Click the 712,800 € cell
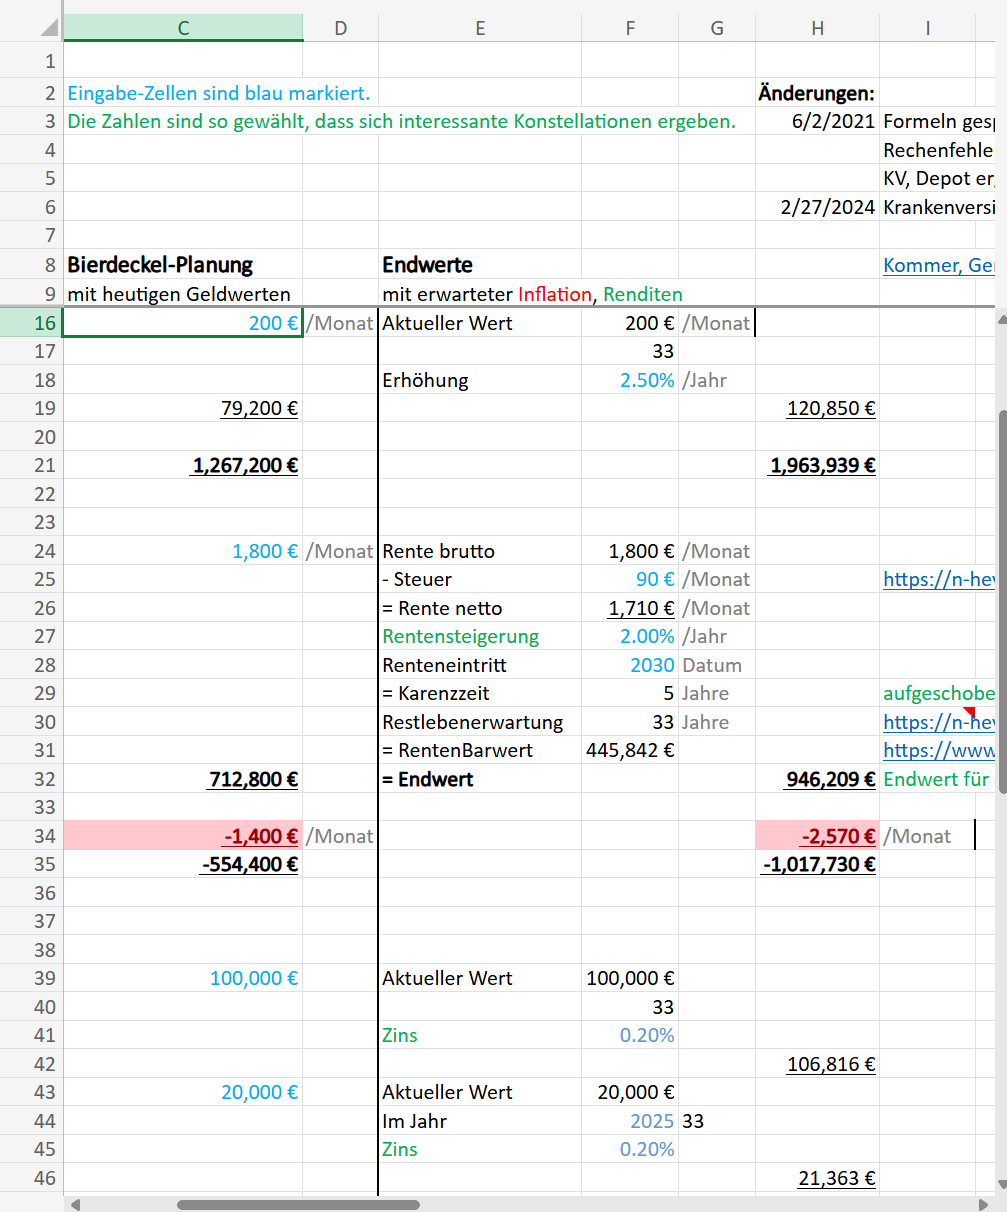The height and width of the screenshot is (1212, 1007). pos(183,779)
